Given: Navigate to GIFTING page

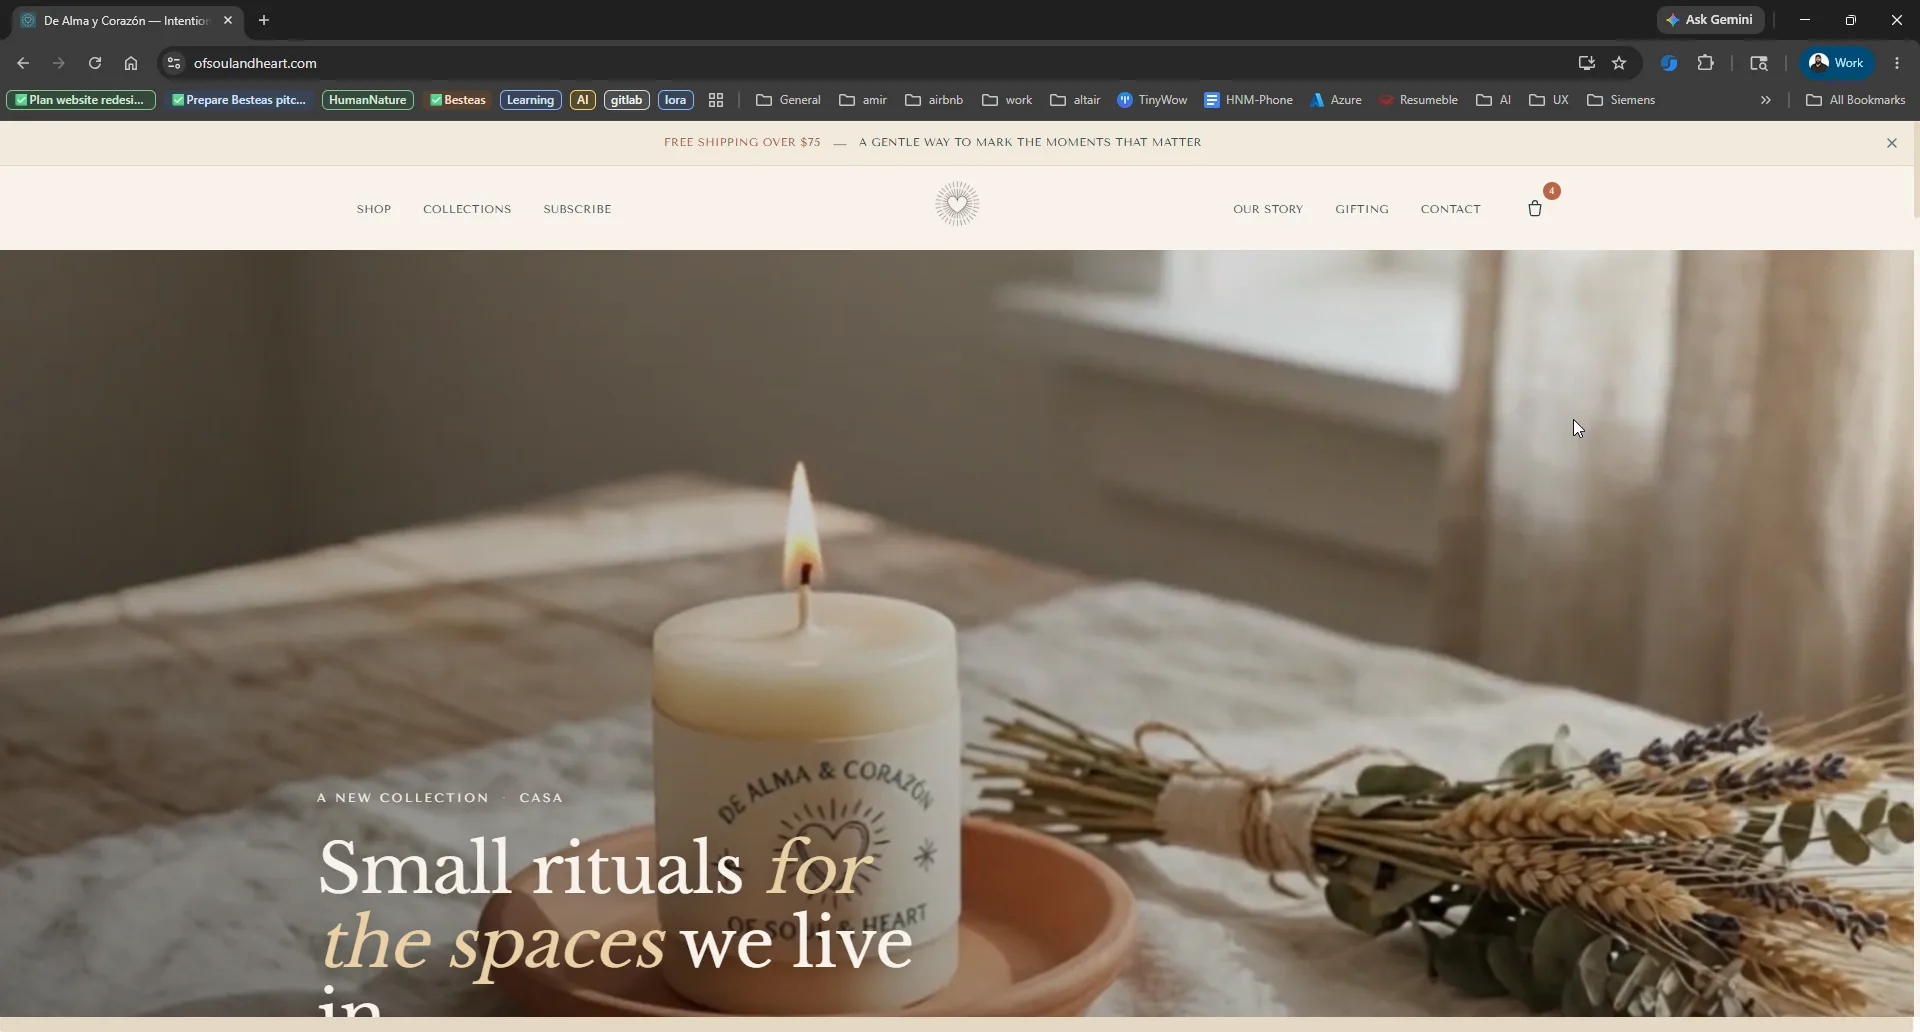Looking at the screenshot, I should point(1362,209).
